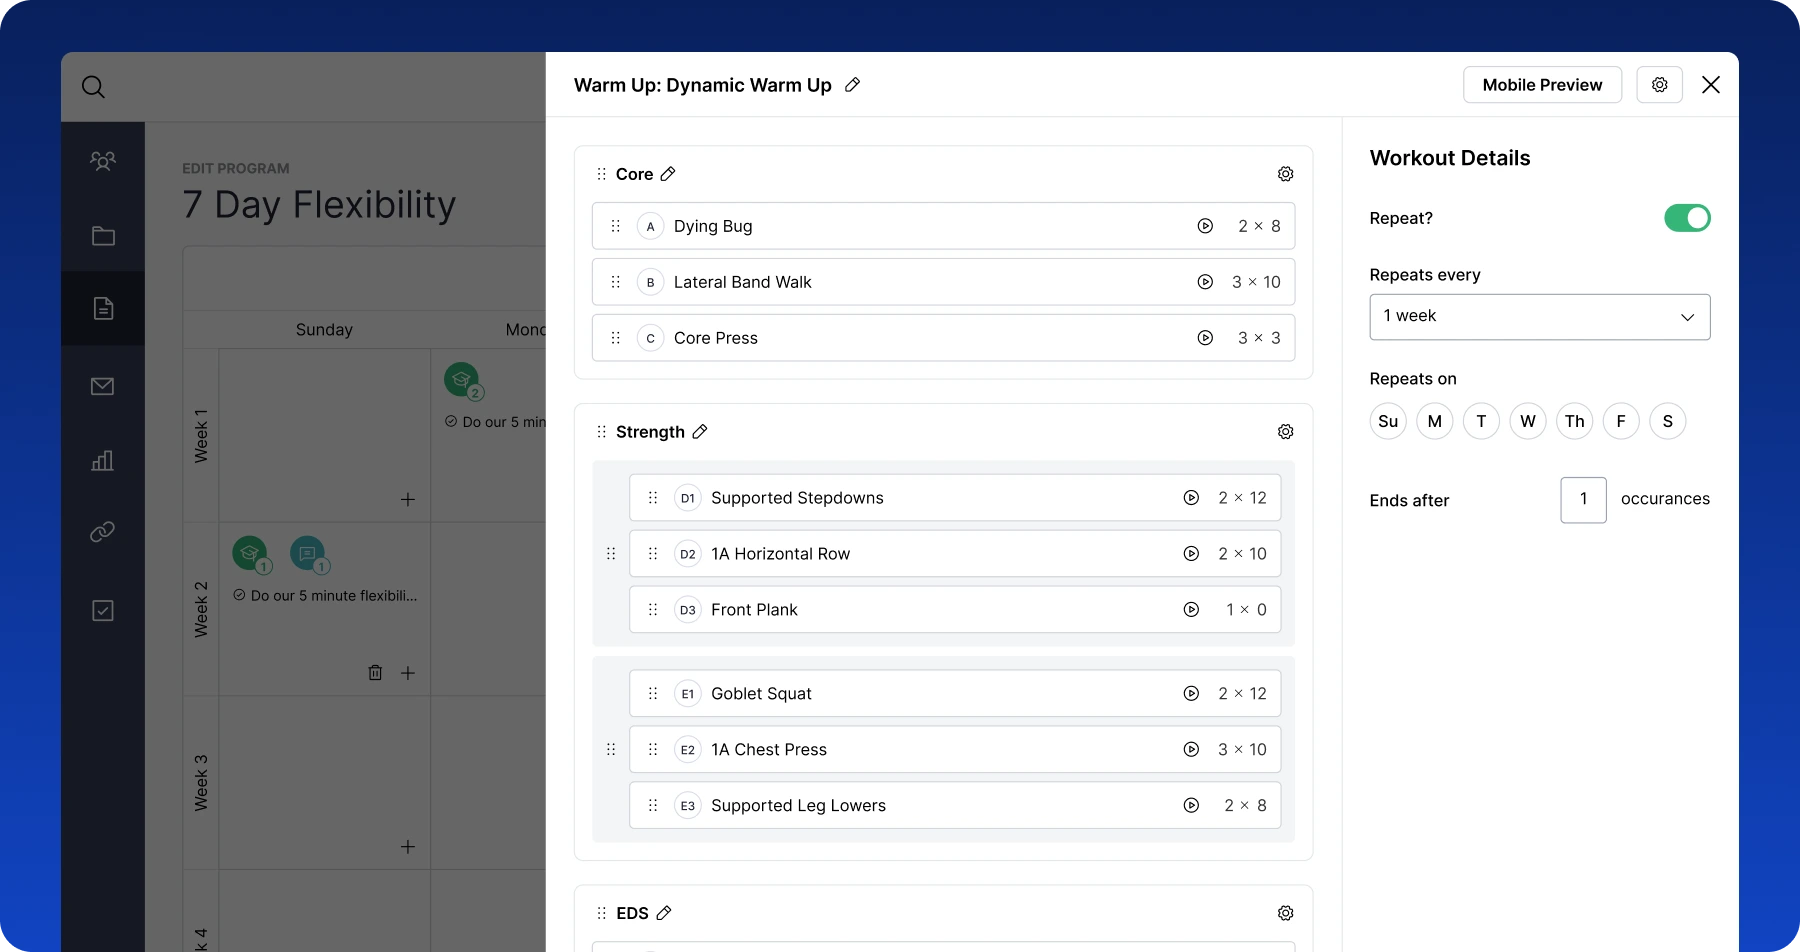Open the mail envelope sidebar icon

(103, 387)
